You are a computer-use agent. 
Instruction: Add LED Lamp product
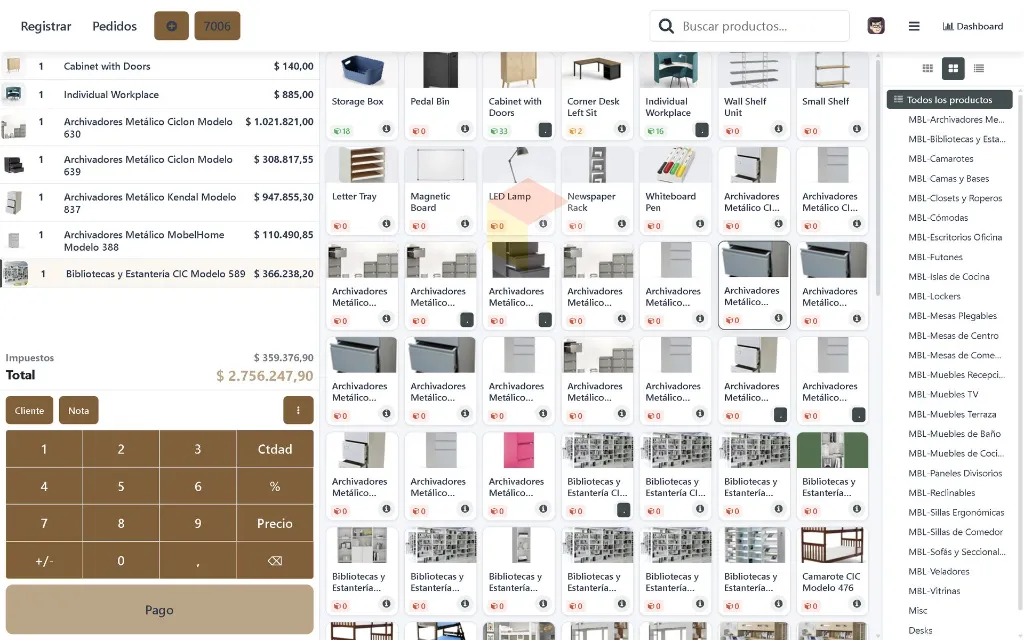click(519, 190)
